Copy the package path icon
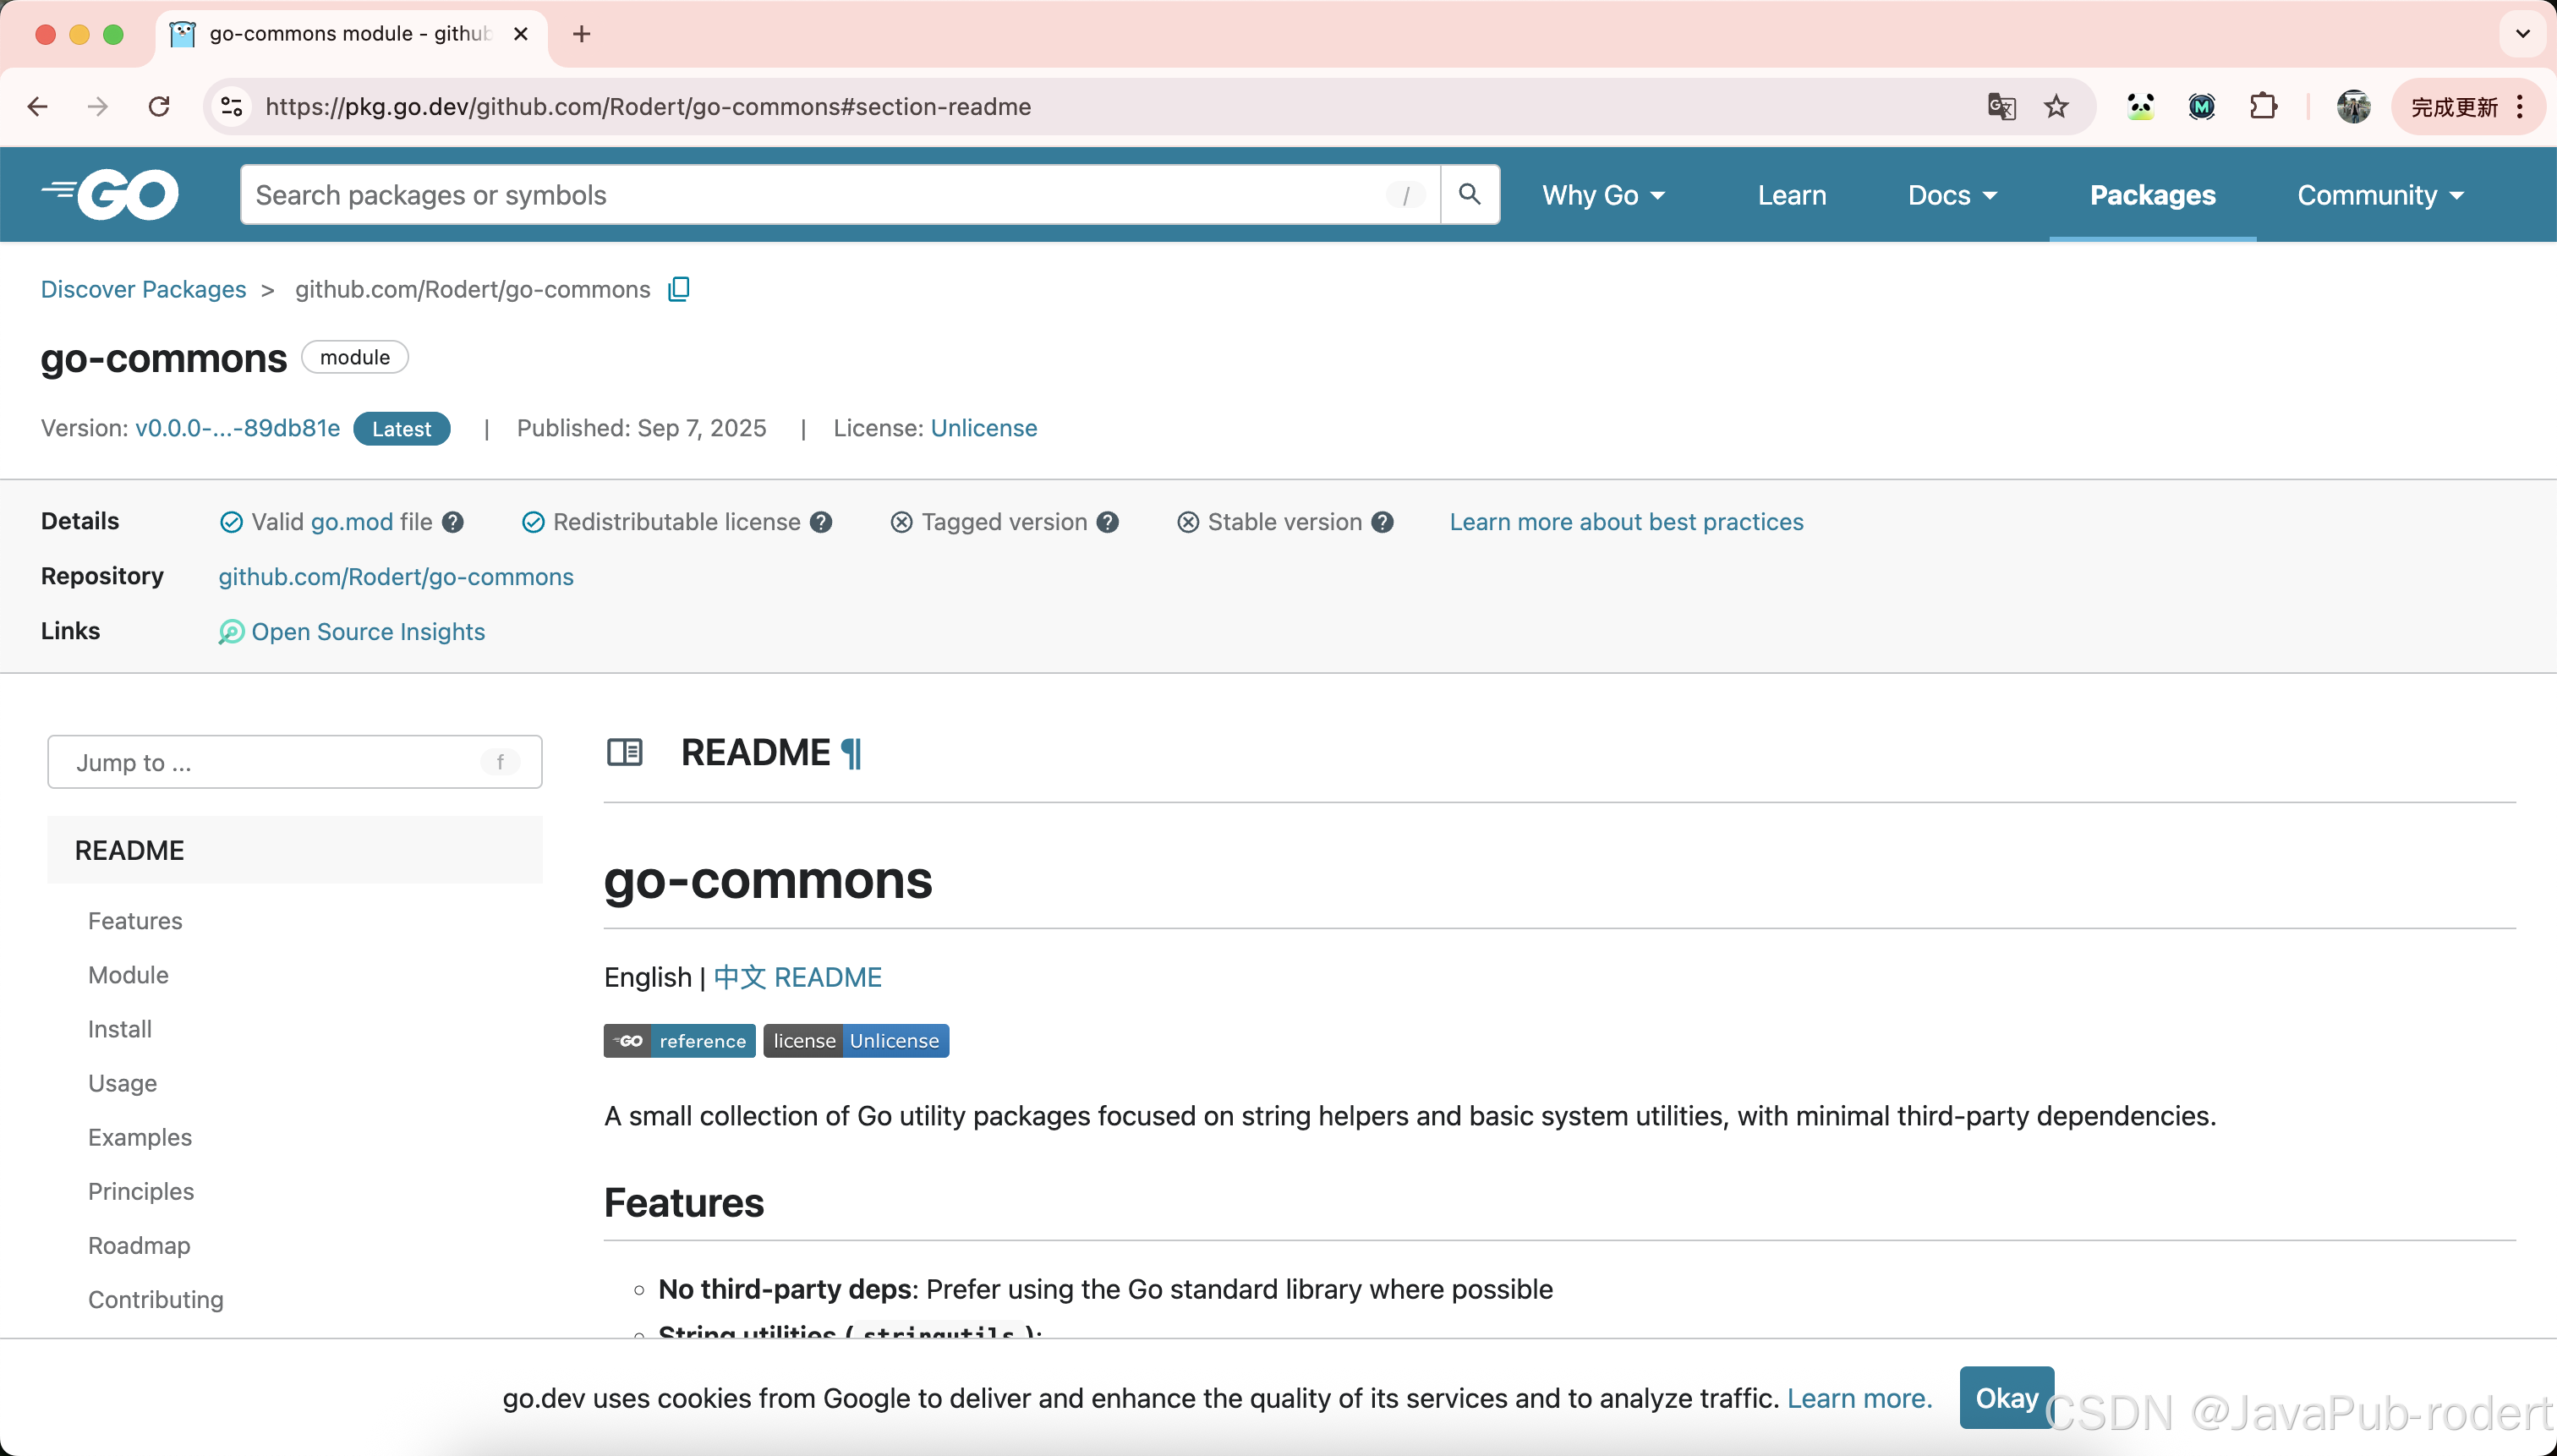This screenshot has width=2557, height=1456. pyautogui.click(x=679, y=289)
